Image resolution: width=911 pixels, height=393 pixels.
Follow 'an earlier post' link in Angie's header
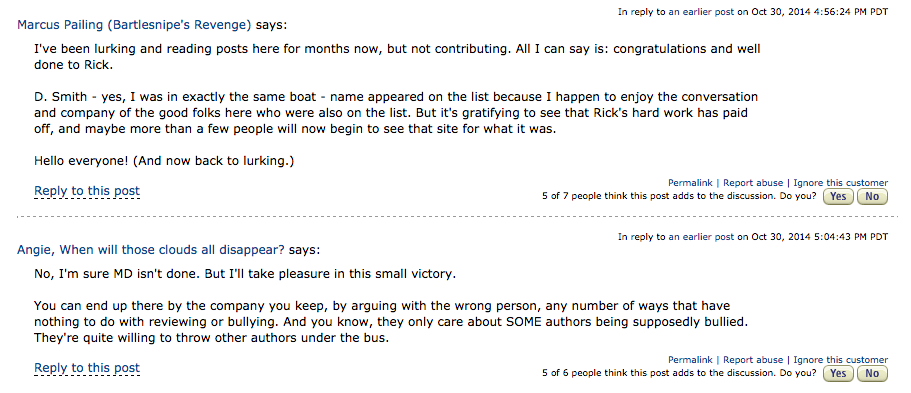click(701, 237)
